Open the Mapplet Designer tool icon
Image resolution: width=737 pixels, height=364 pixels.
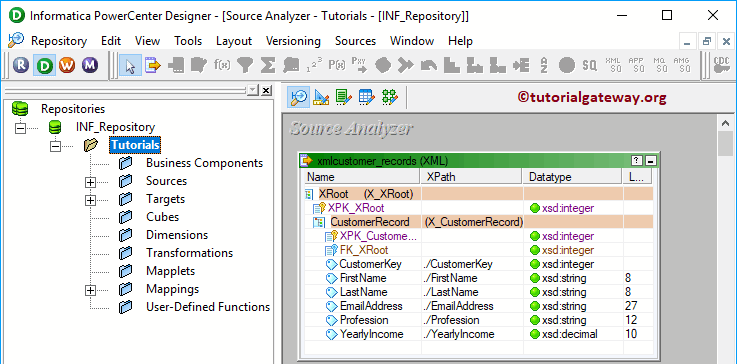click(x=367, y=97)
